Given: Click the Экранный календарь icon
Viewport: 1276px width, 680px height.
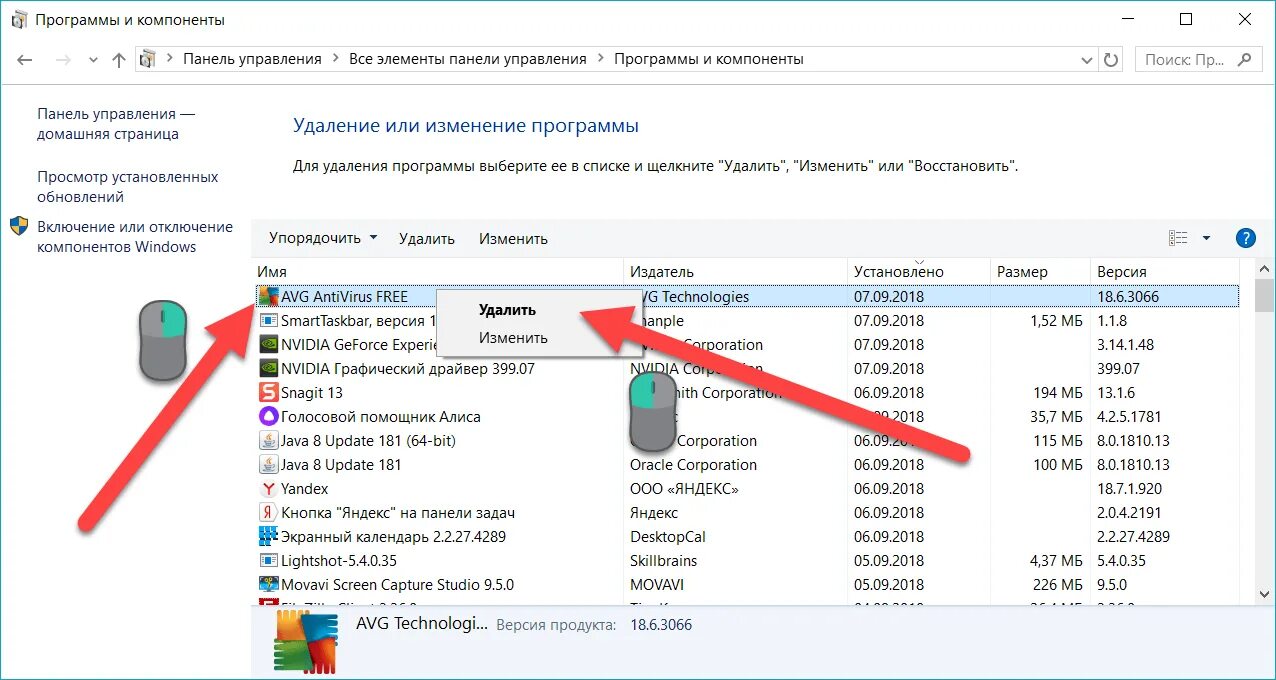Looking at the screenshot, I should pos(268,536).
